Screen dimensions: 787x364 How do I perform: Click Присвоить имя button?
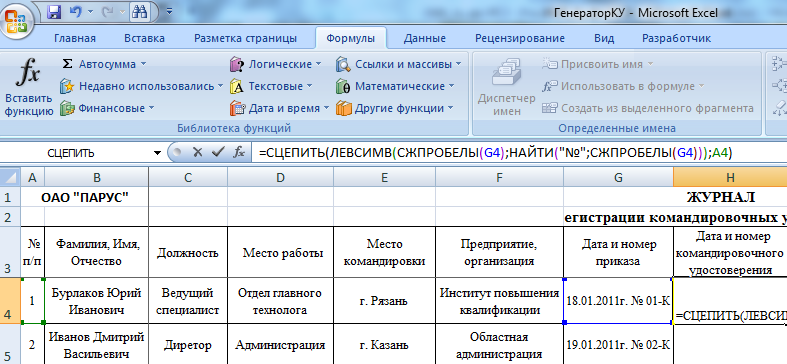click(598, 64)
